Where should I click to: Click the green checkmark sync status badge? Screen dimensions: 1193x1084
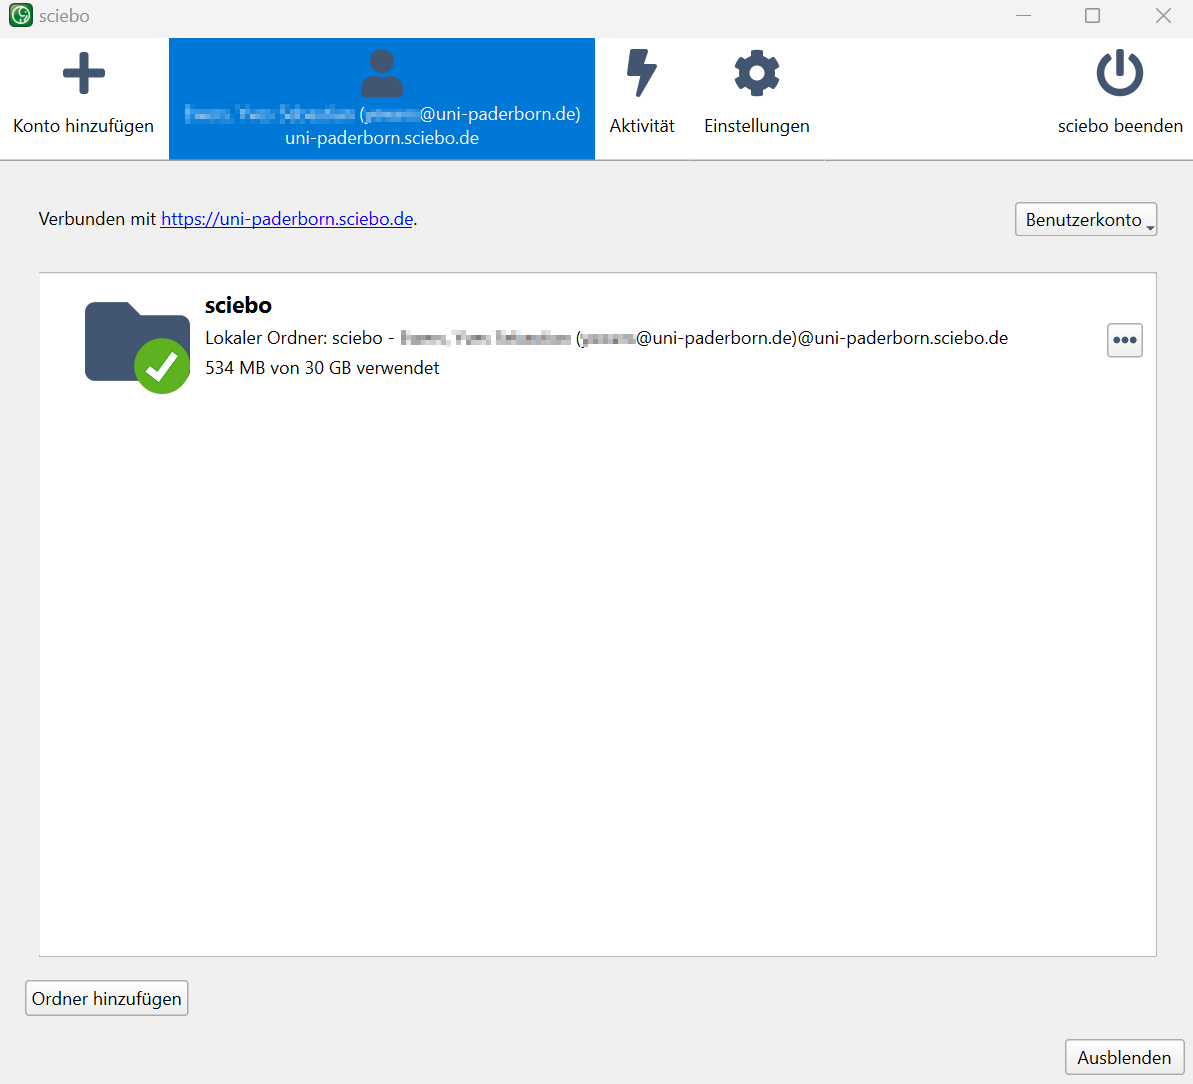162,366
